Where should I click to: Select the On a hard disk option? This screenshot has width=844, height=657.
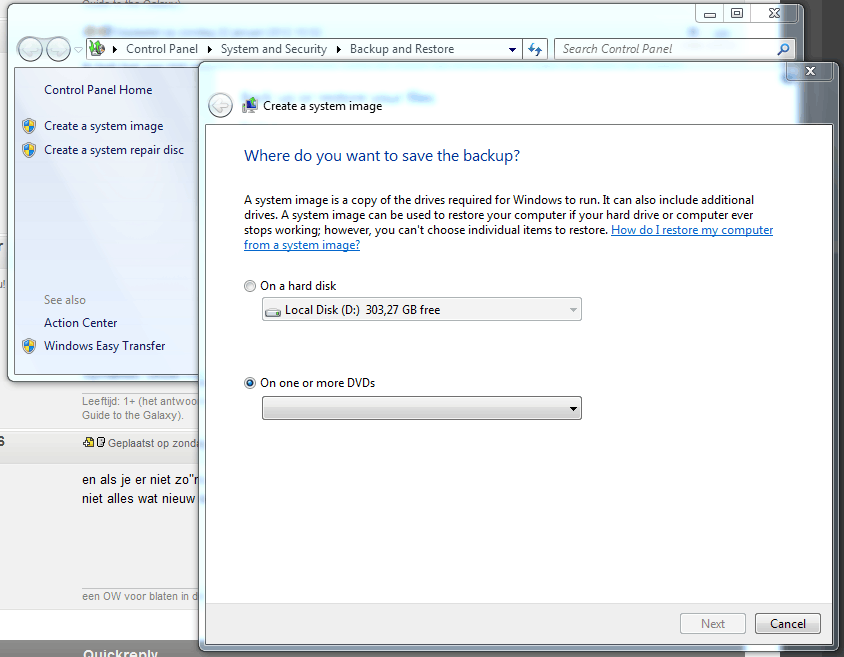[249, 286]
